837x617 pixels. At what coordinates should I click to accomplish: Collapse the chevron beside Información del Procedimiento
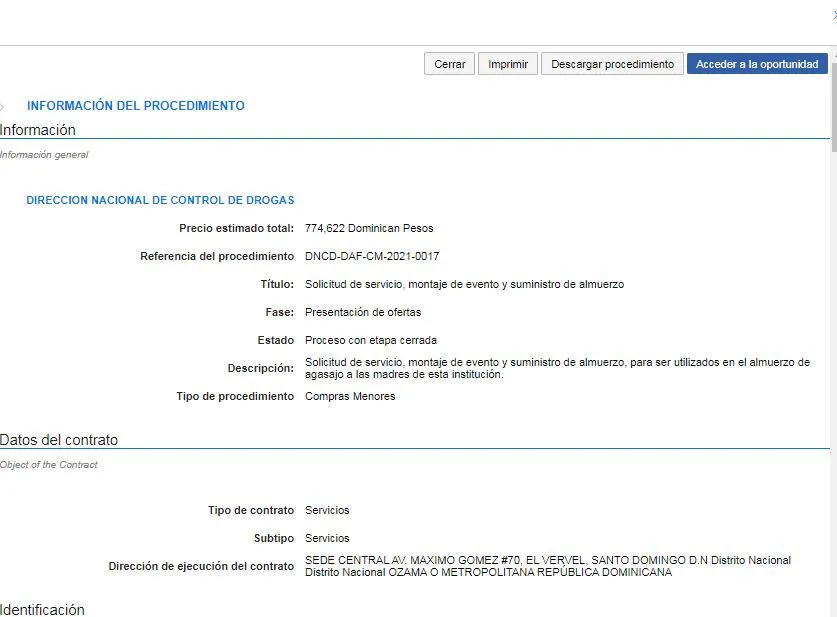tap(3, 106)
